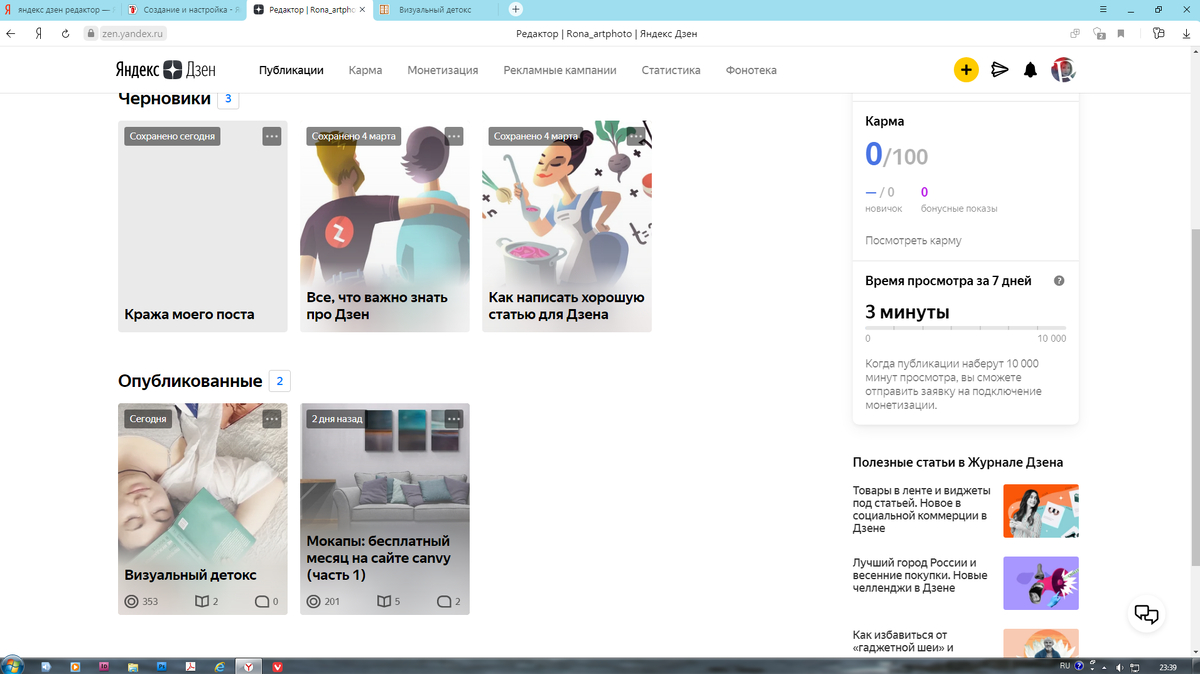
Task: Click Yandex 'Я' home button in browser toolbar
Action: pos(38,33)
